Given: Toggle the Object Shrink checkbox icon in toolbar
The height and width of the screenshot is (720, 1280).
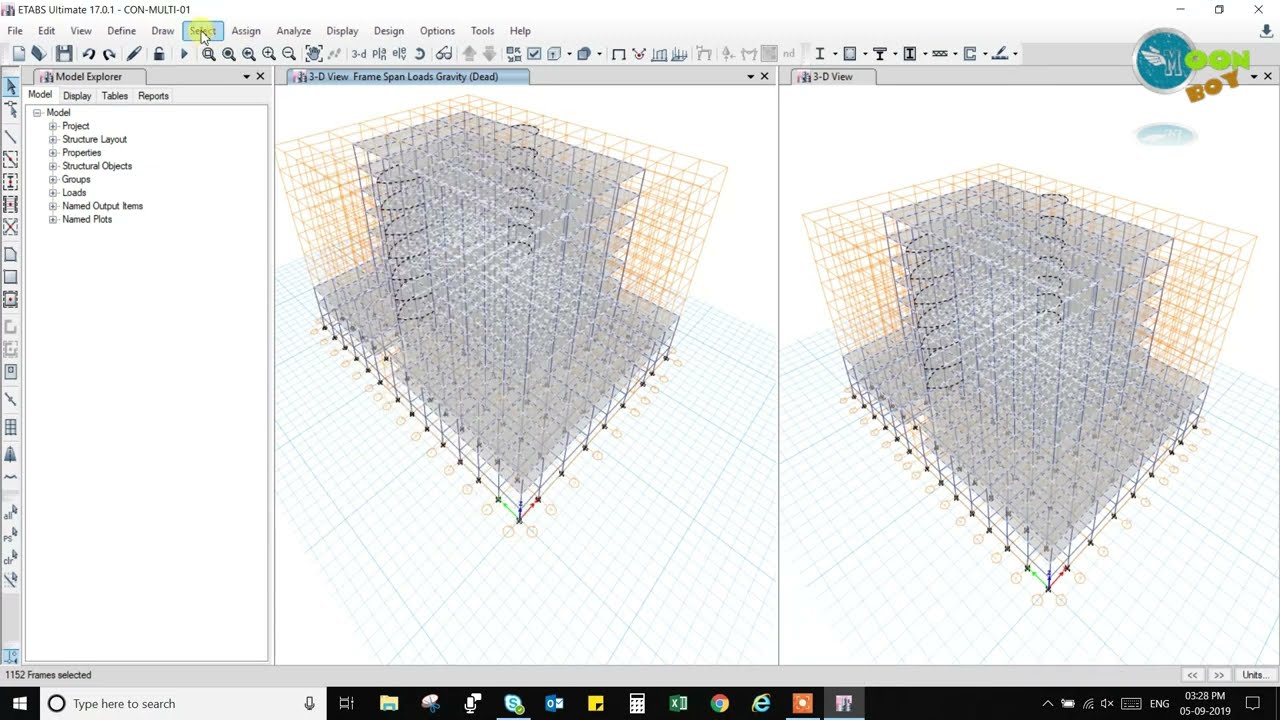Looking at the screenshot, I should [534, 54].
